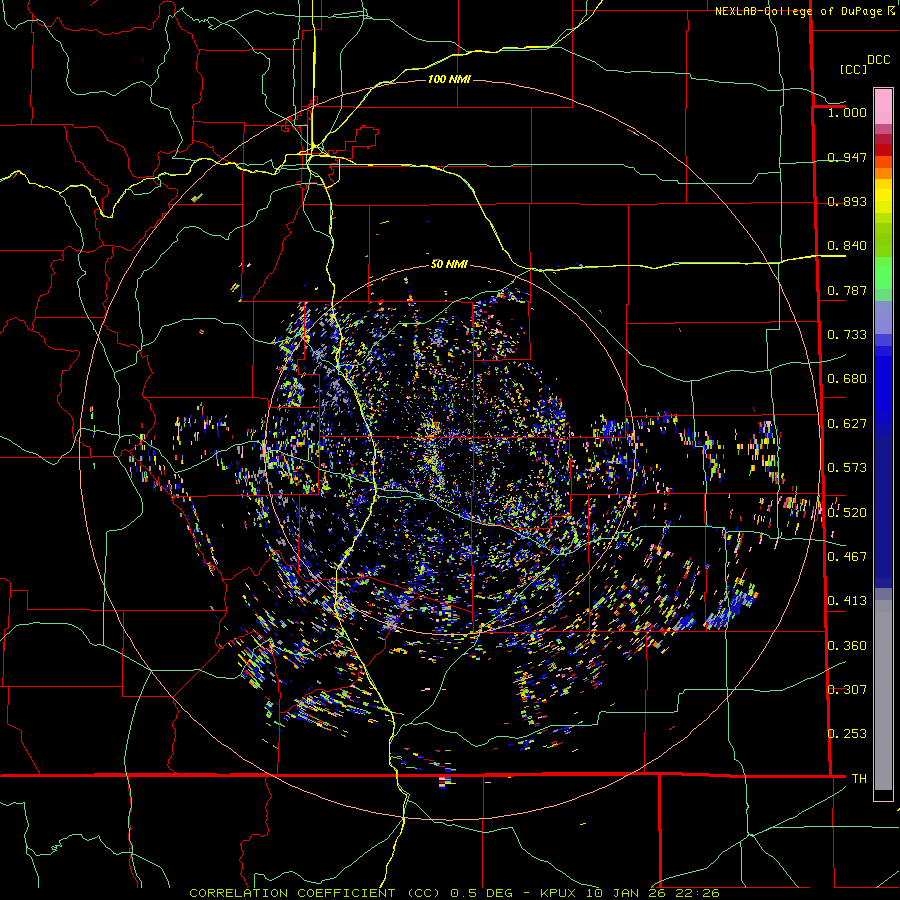Image resolution: width=900 pixels, height=900 pixels.
Task: Click the DCC product label
Action: 878,60
